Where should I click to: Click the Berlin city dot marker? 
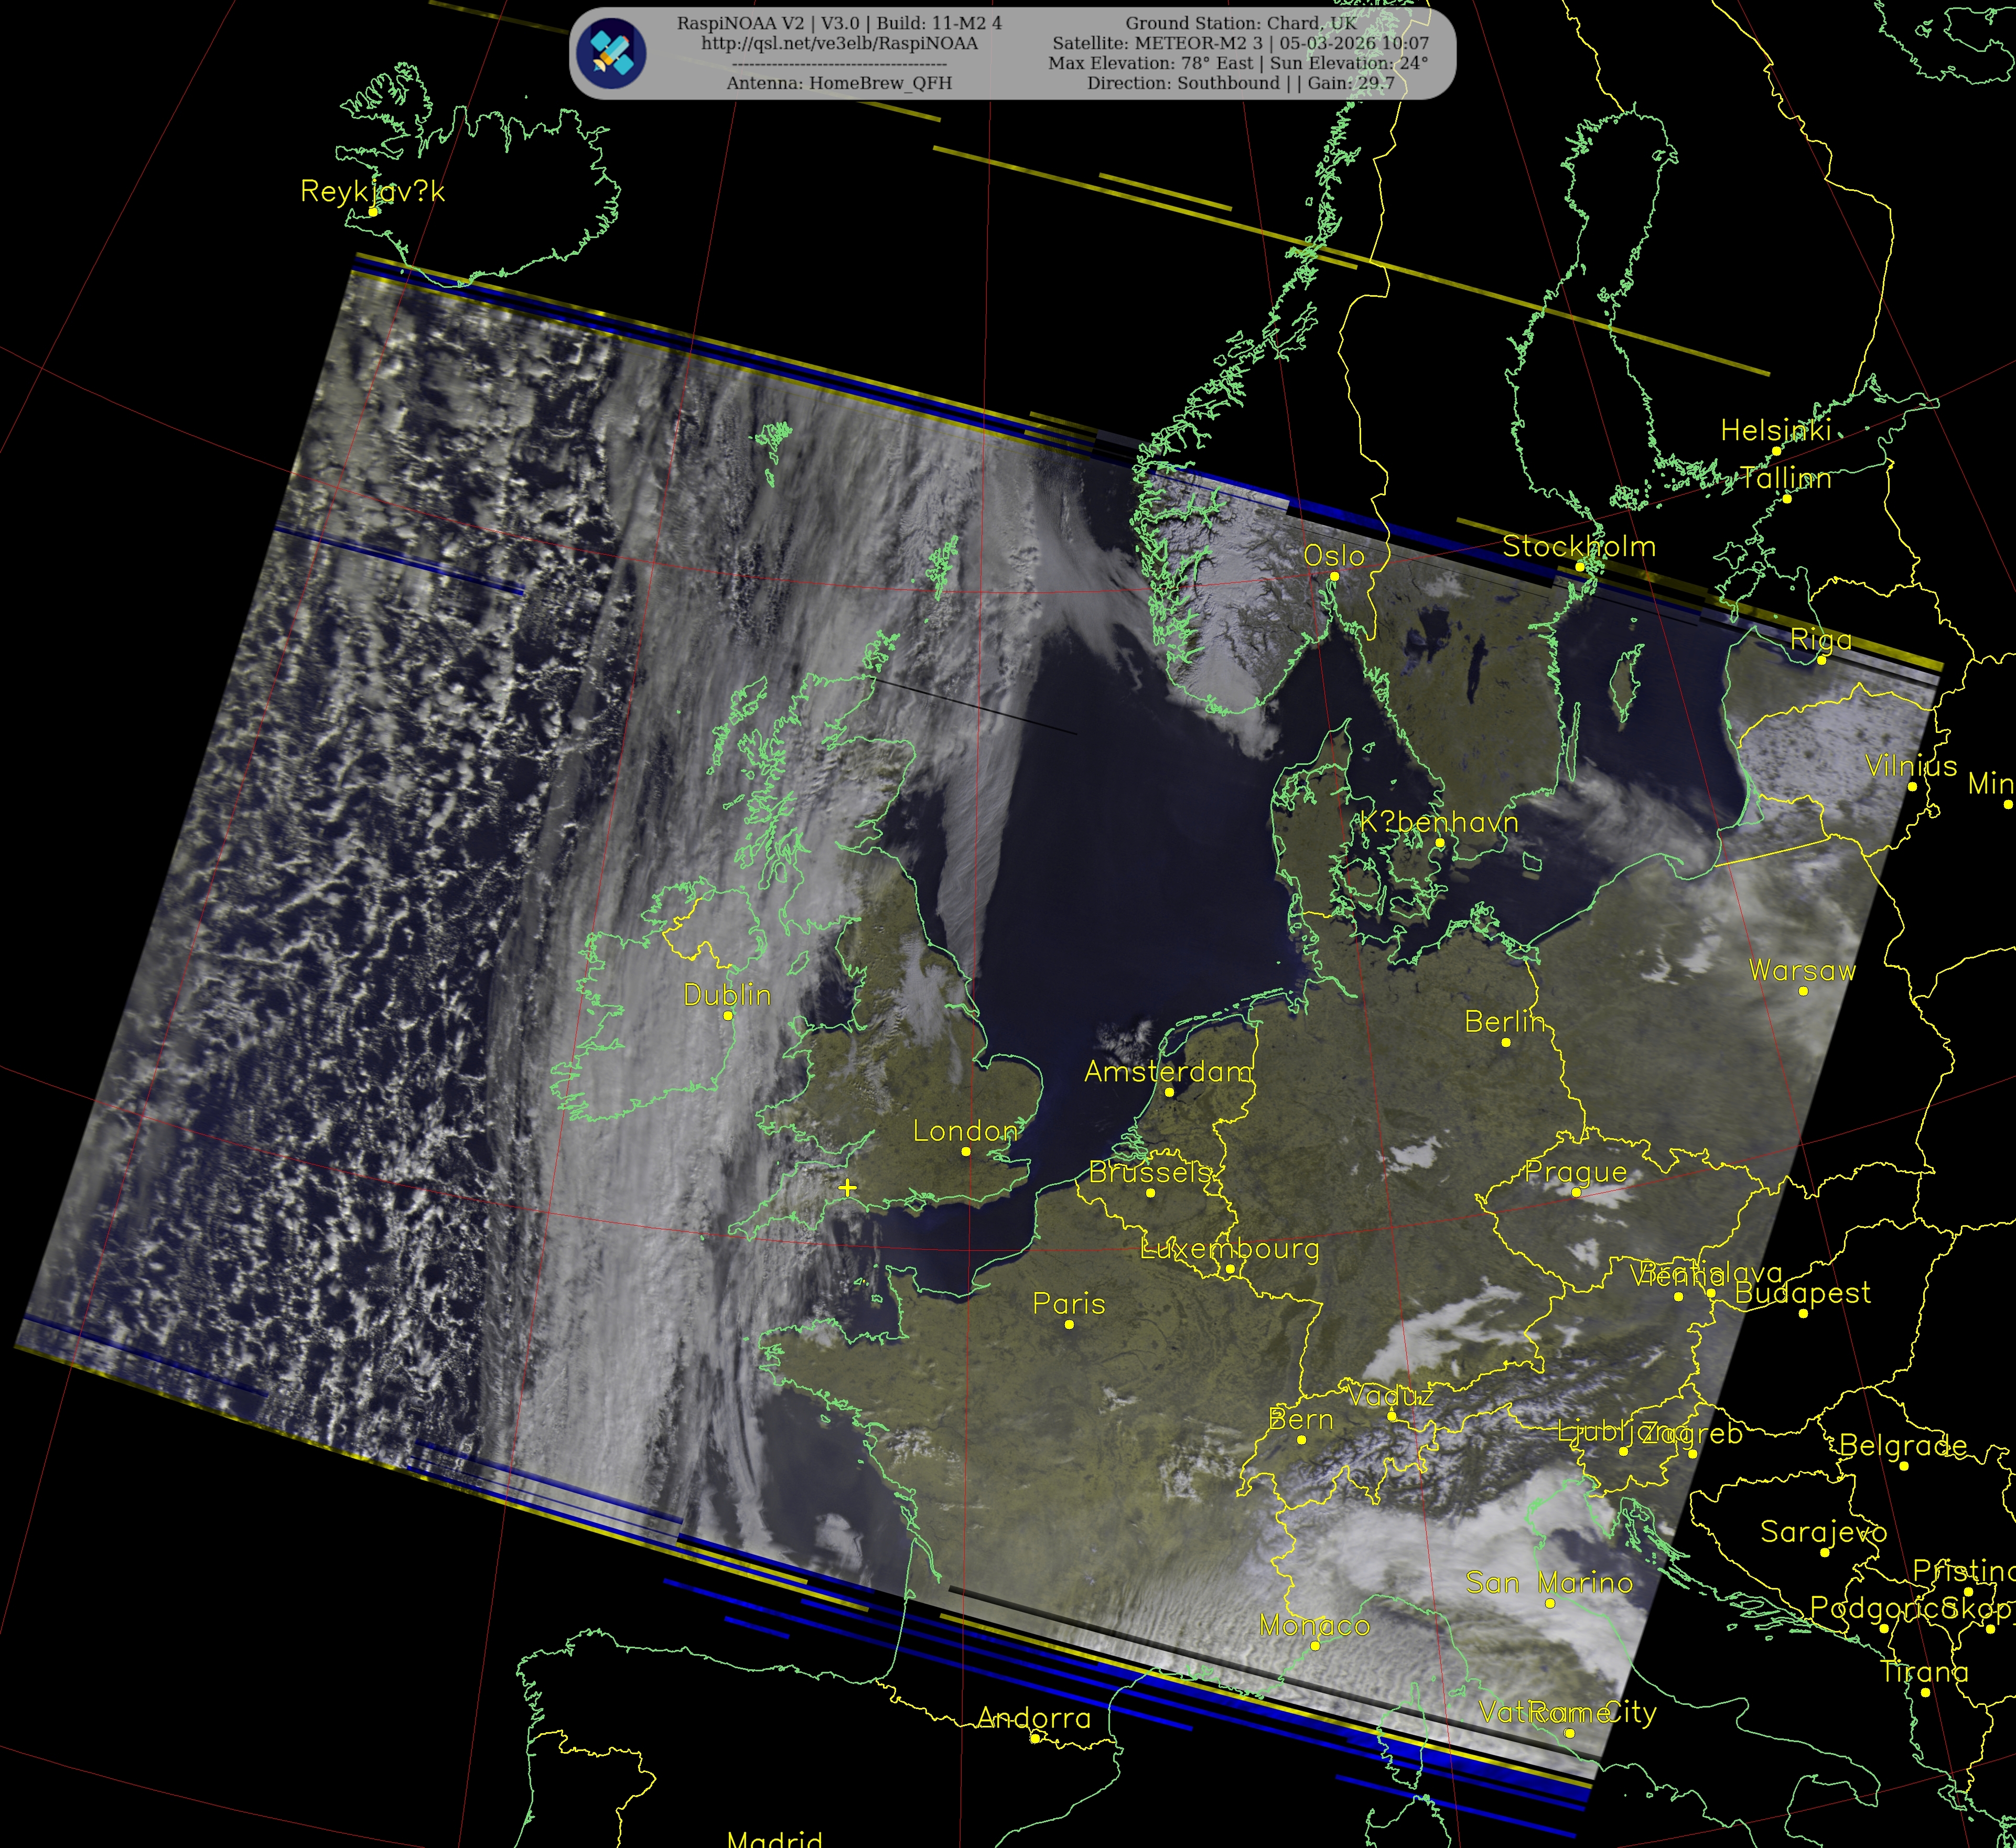coord(1505,1042)
